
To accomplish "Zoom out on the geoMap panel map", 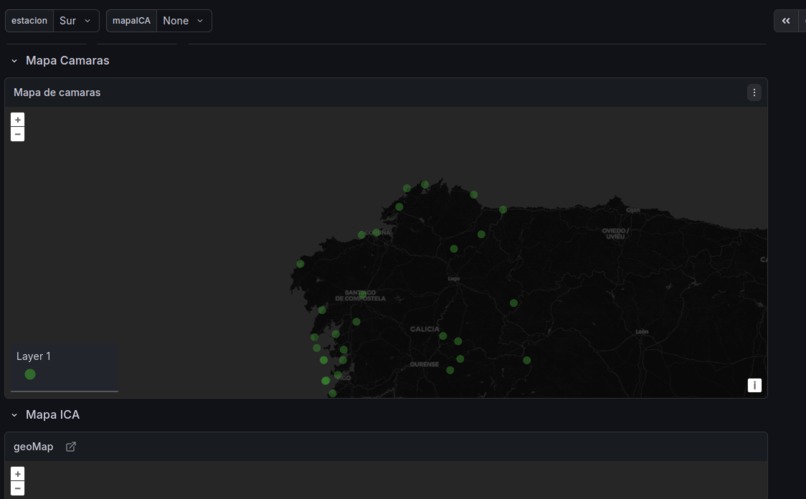I will pos(17,488).
